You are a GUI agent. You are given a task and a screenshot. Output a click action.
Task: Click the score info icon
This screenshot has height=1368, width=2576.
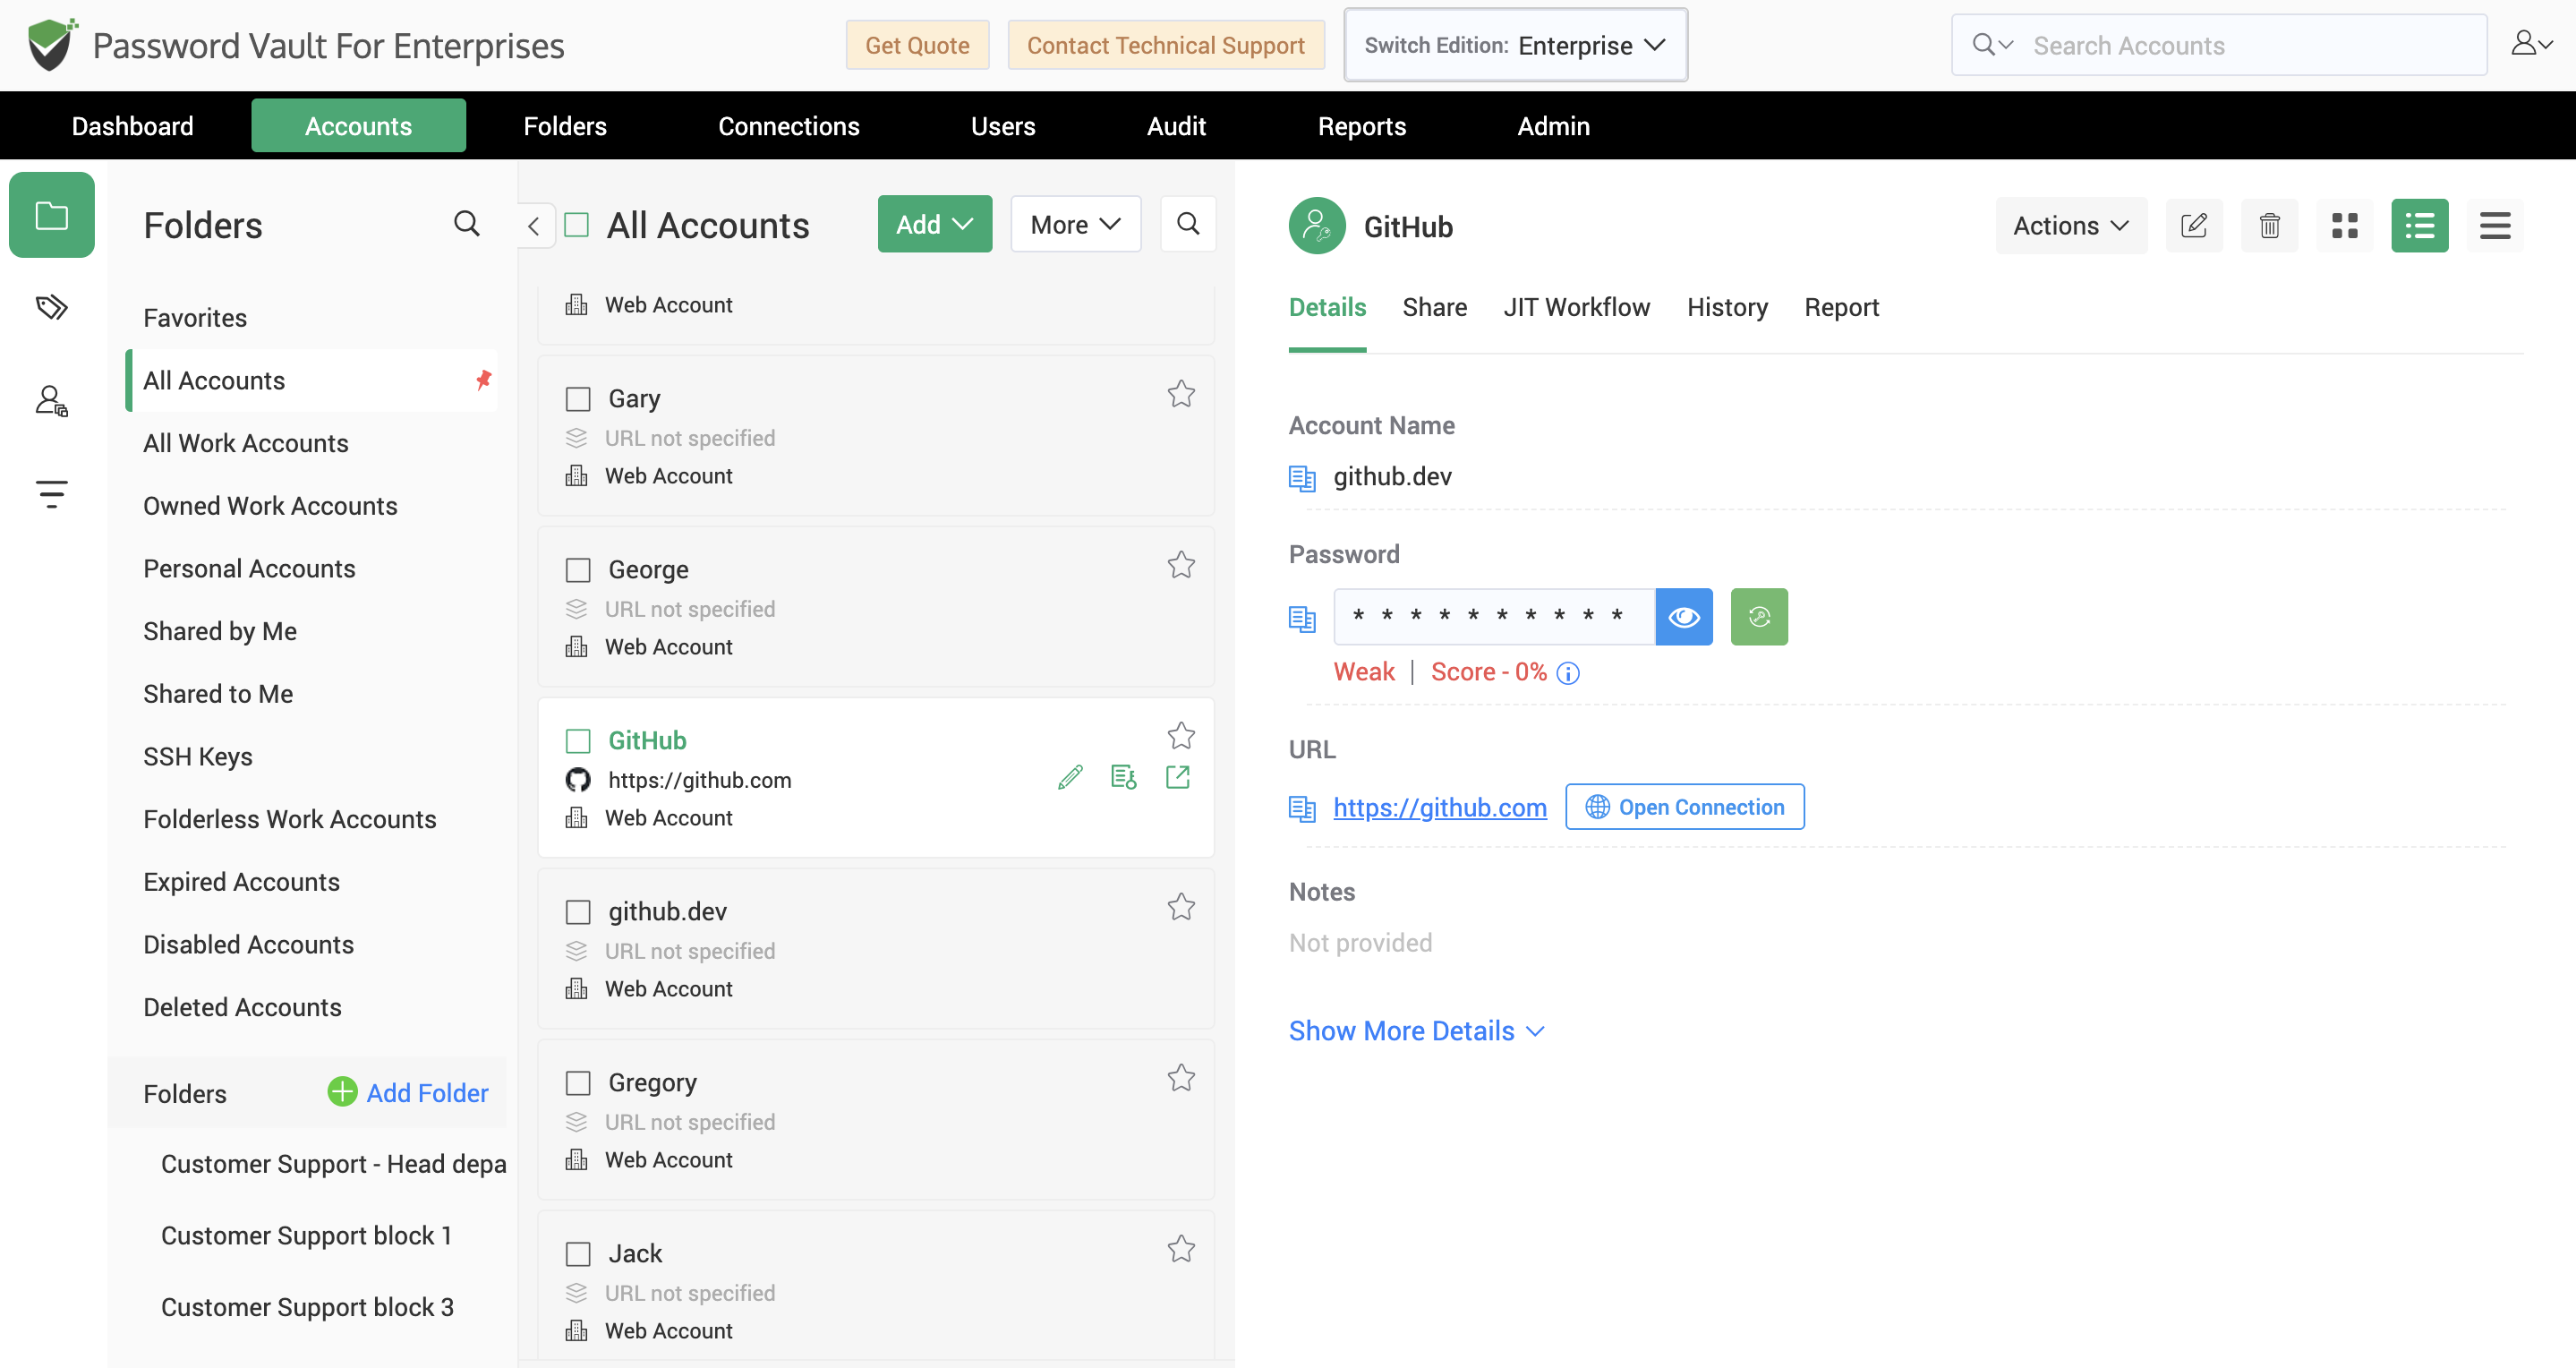point(1568,673)
